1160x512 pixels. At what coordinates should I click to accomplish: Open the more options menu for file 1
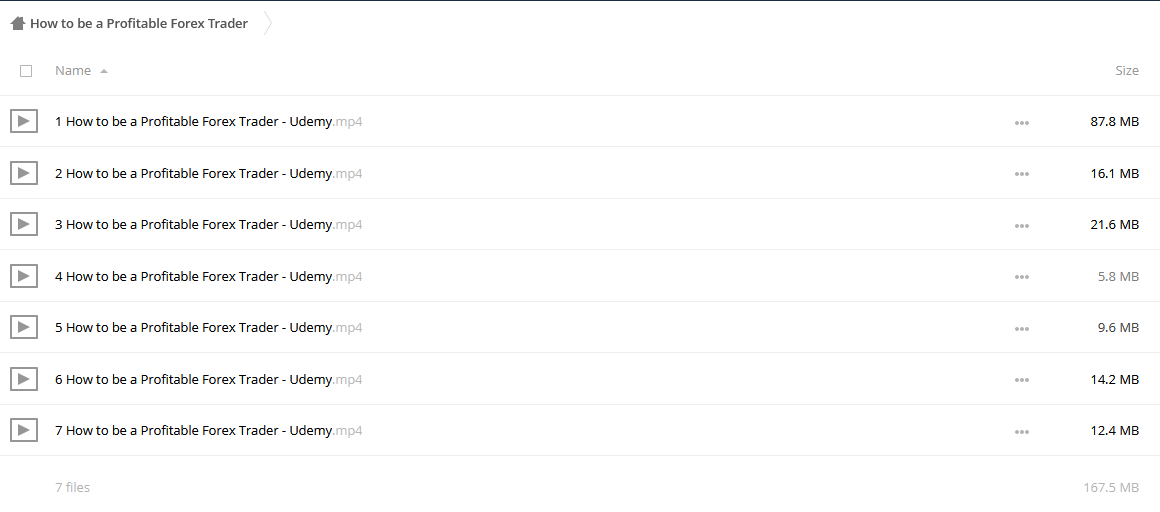point(1022,123)
